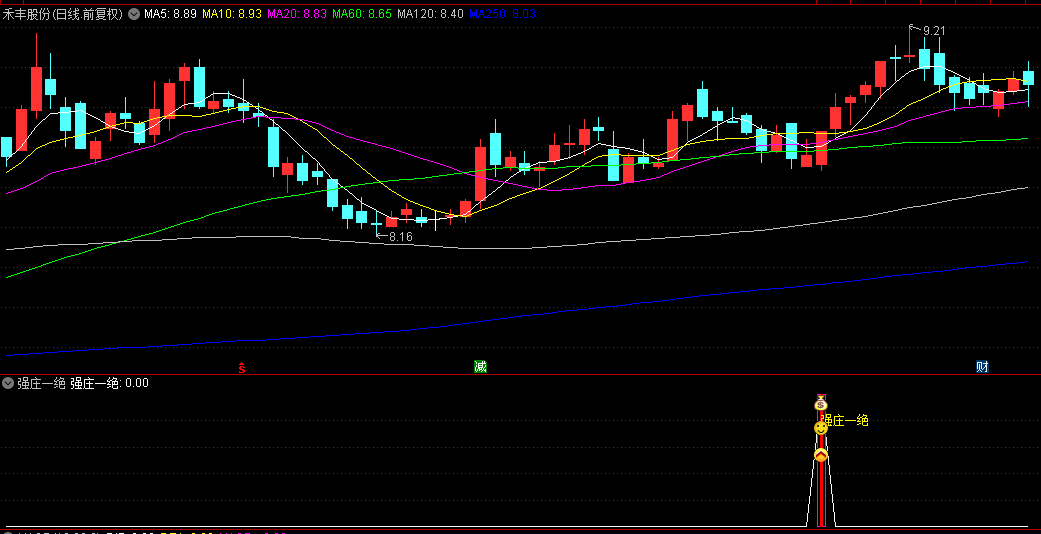Screen dimensions: 1041x534
Task: Click the MA120: 8.40 label
Action: [x=430, y=14]
